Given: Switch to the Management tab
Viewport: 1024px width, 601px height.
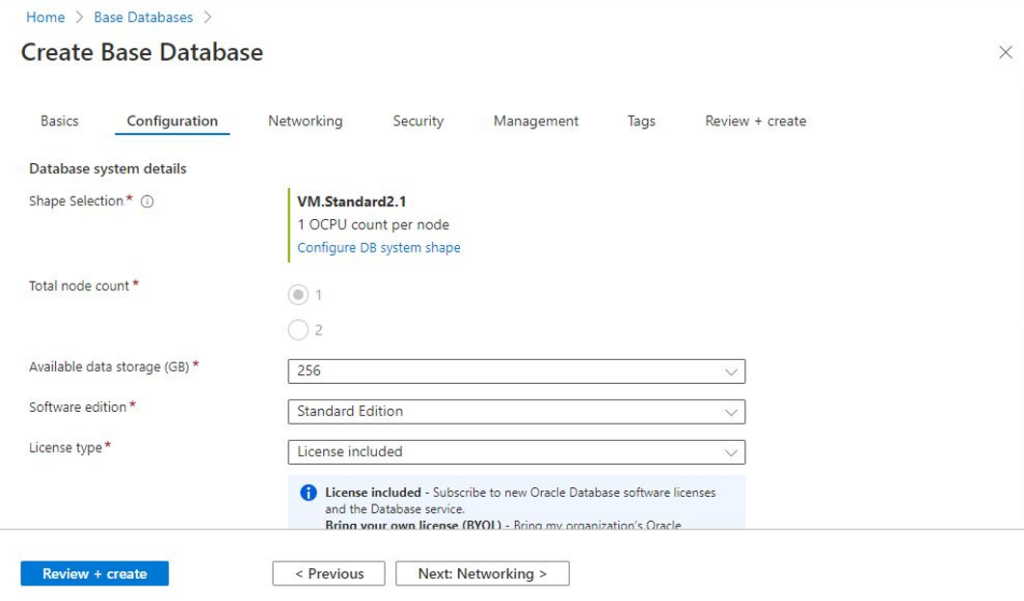Looking at the screenshot, I should pyautogui.click(x=535, y=120).
